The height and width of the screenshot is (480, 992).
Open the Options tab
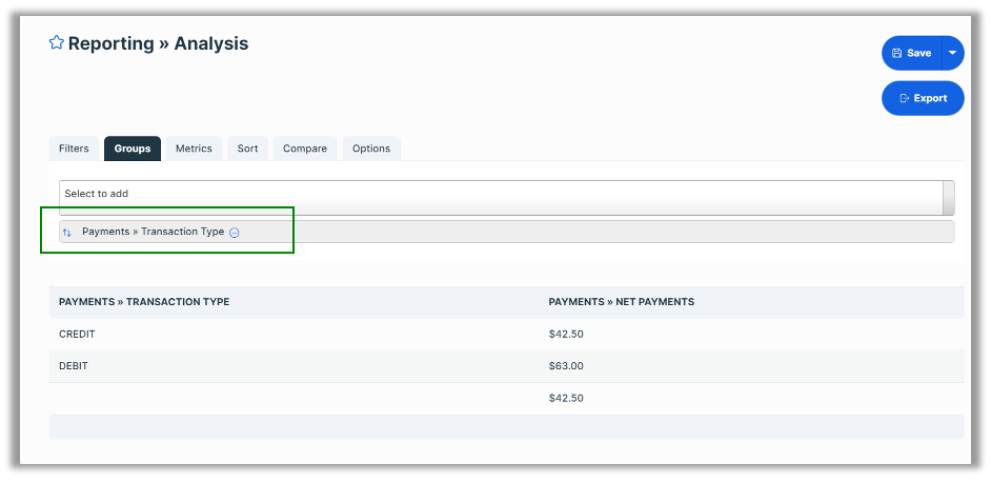tap(371, 149)
